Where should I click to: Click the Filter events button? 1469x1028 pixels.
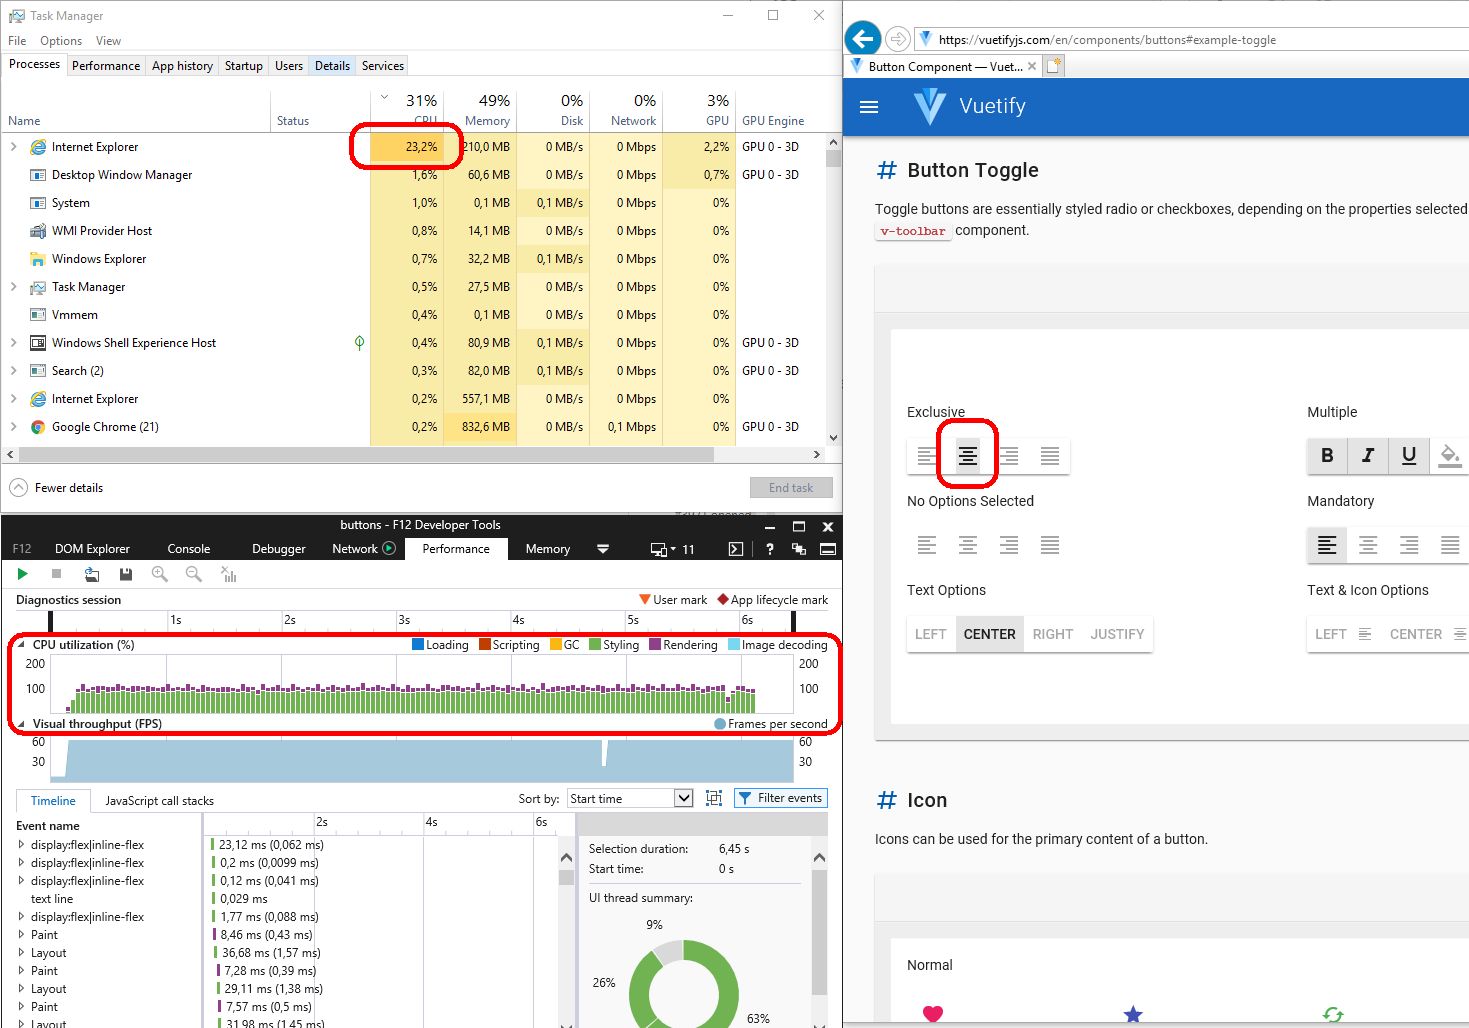pos(780,798)
